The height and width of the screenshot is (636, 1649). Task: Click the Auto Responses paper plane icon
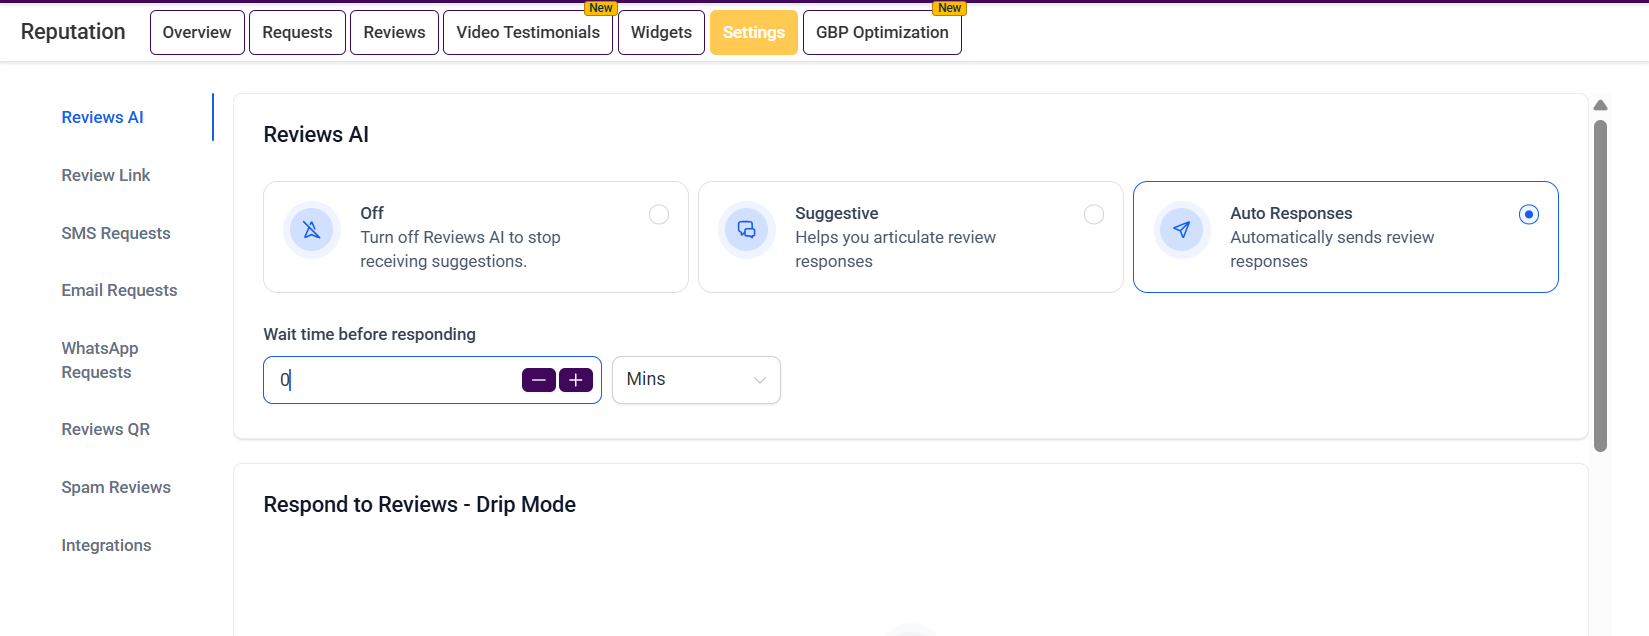click(x=1182, y=230)
